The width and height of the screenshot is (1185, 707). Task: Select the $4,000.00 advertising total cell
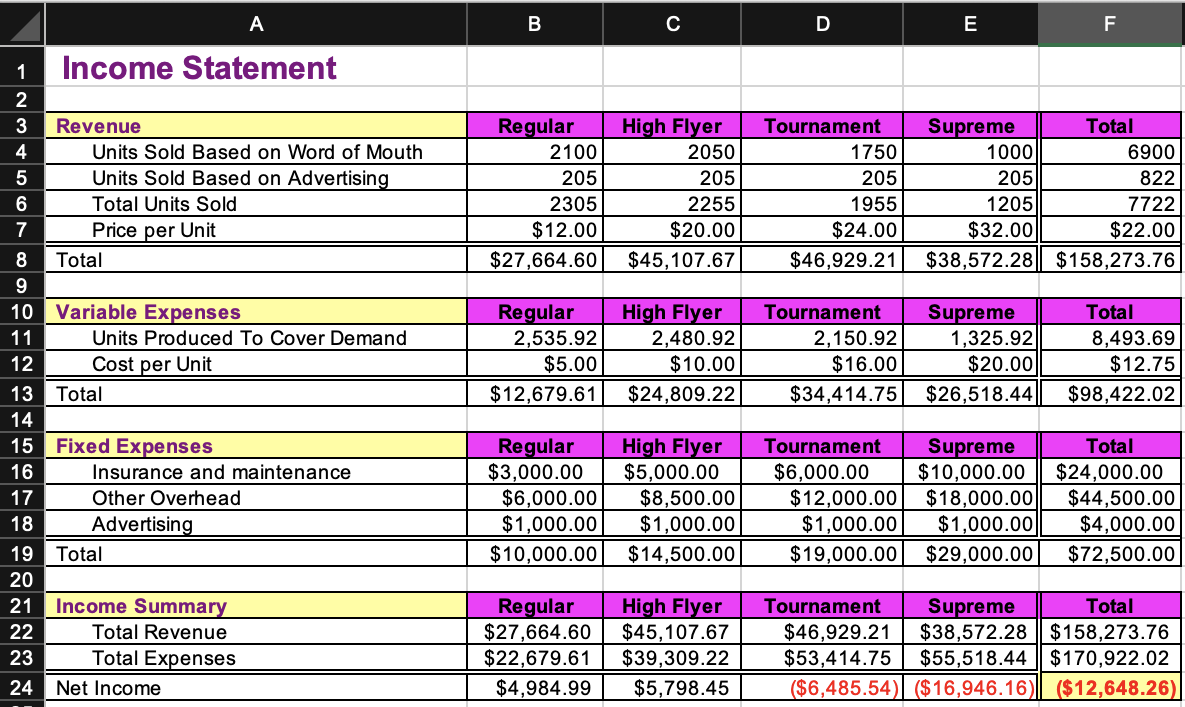click(x=1109, y=524)
